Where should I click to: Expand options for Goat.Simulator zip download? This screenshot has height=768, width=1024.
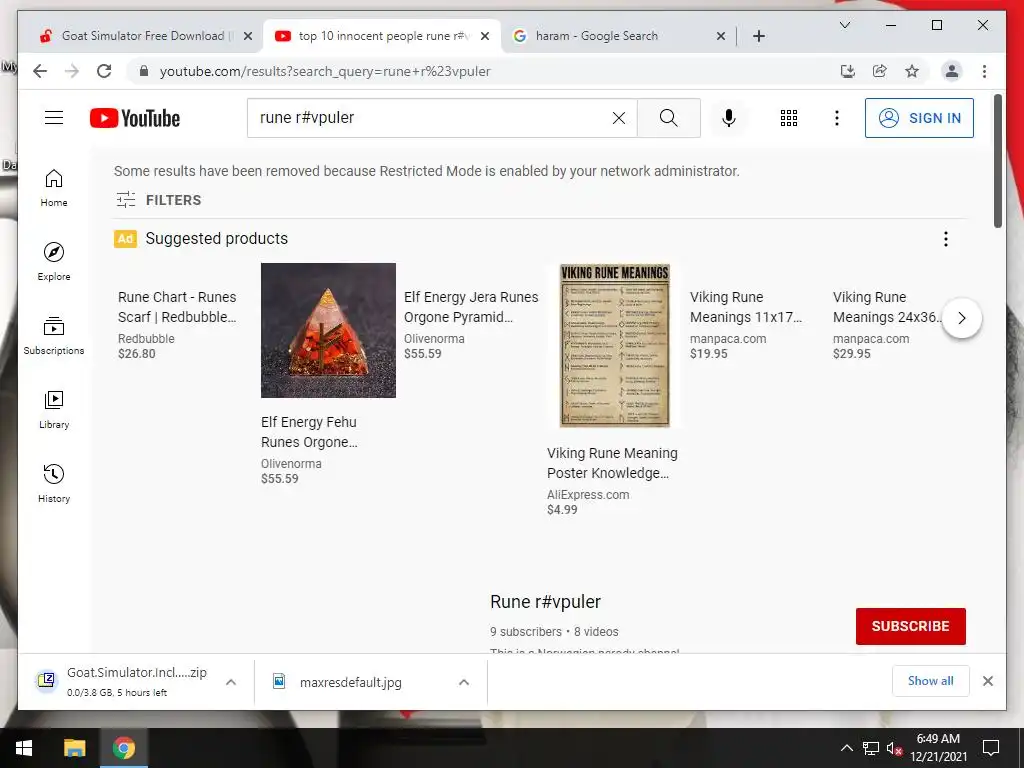(x=231, y=682)
